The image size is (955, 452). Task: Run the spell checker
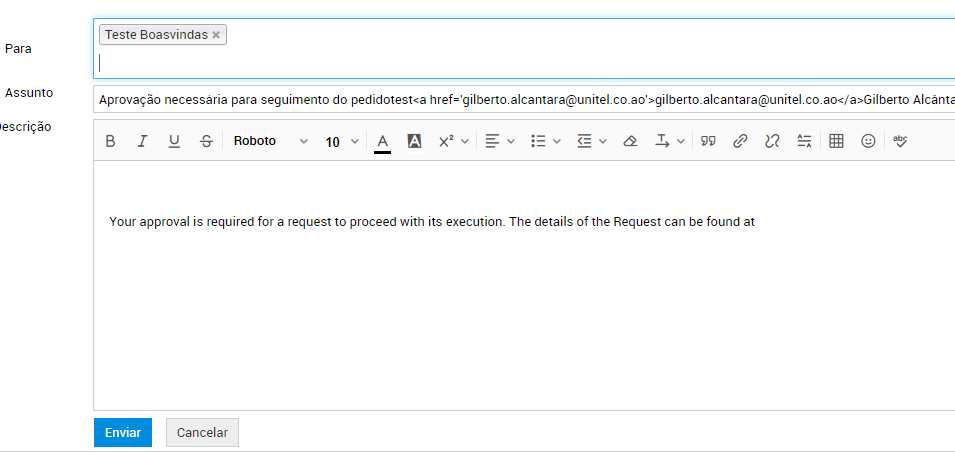[x=900, y=141]
